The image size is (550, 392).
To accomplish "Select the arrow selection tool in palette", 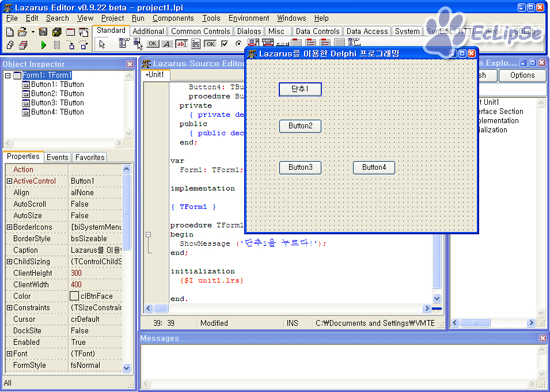I will [x=102, y=44].
